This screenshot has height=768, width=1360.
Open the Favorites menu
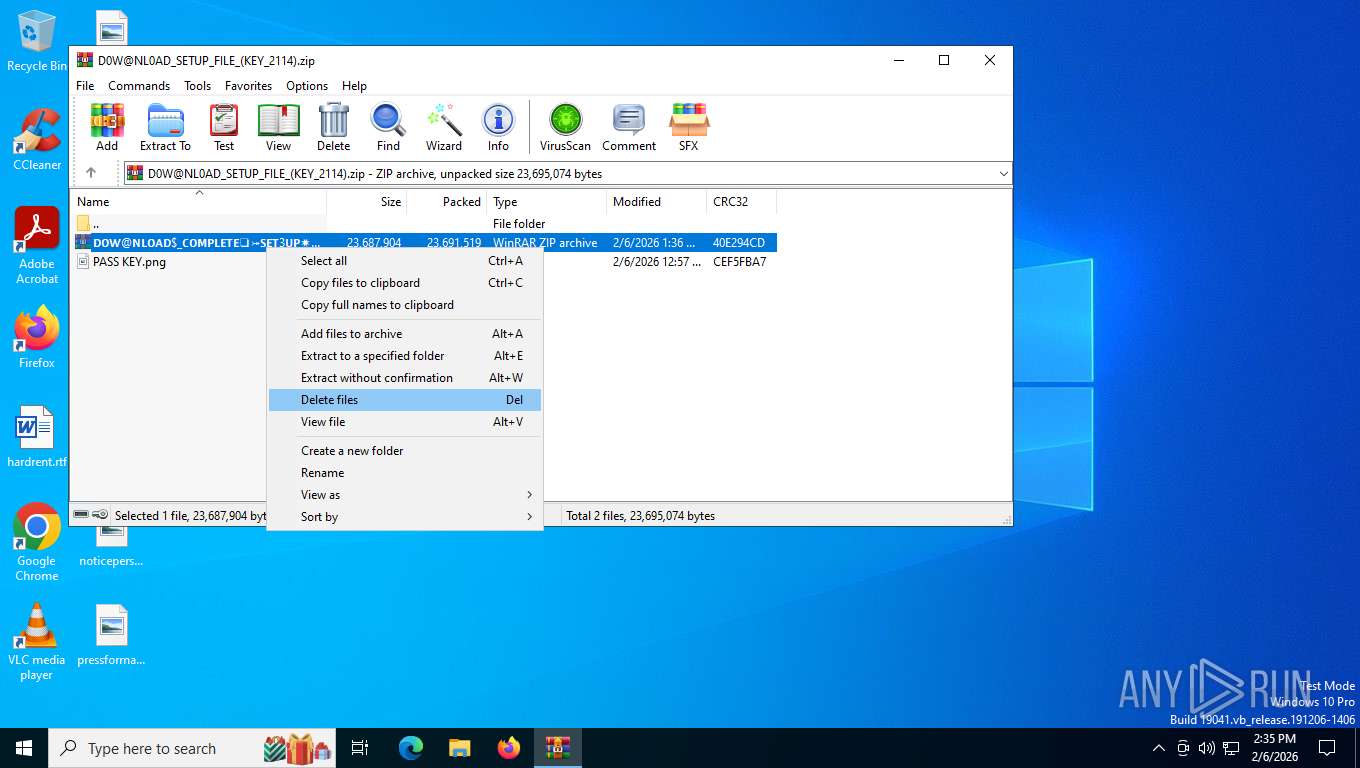(248, 86)
